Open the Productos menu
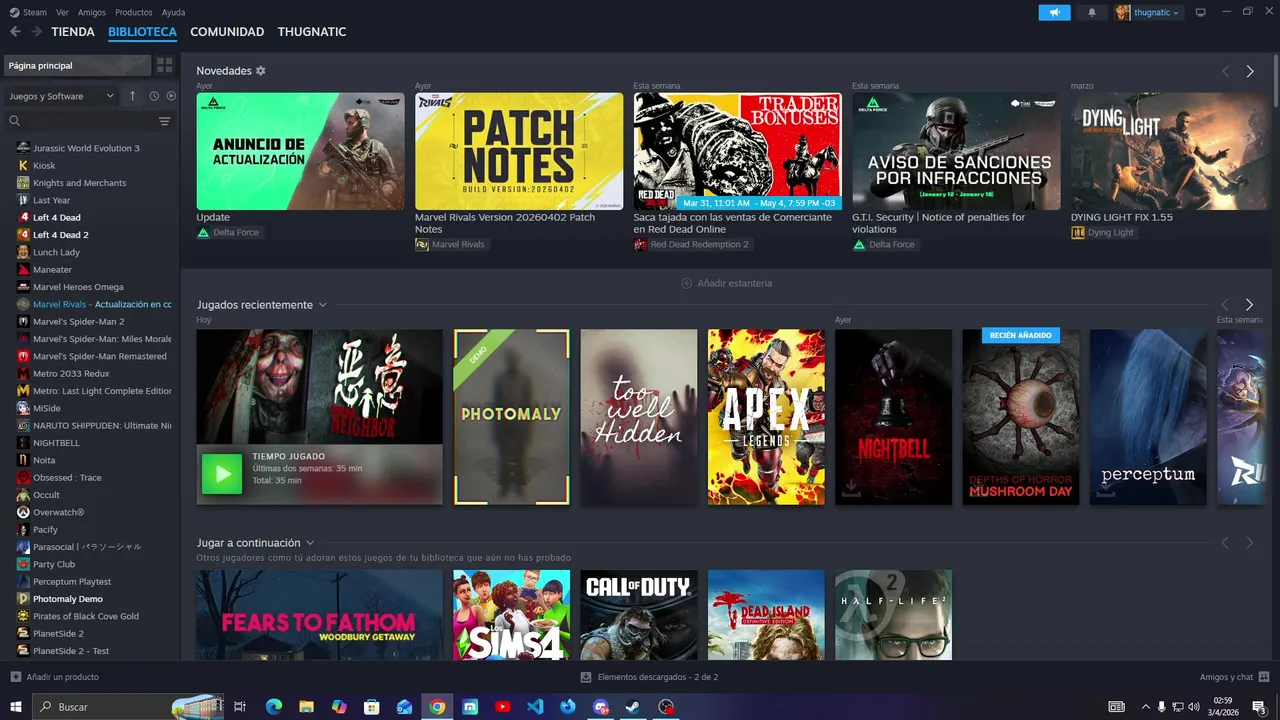The height and width of the screenshot is (720, 1280). tap(134, 12)
